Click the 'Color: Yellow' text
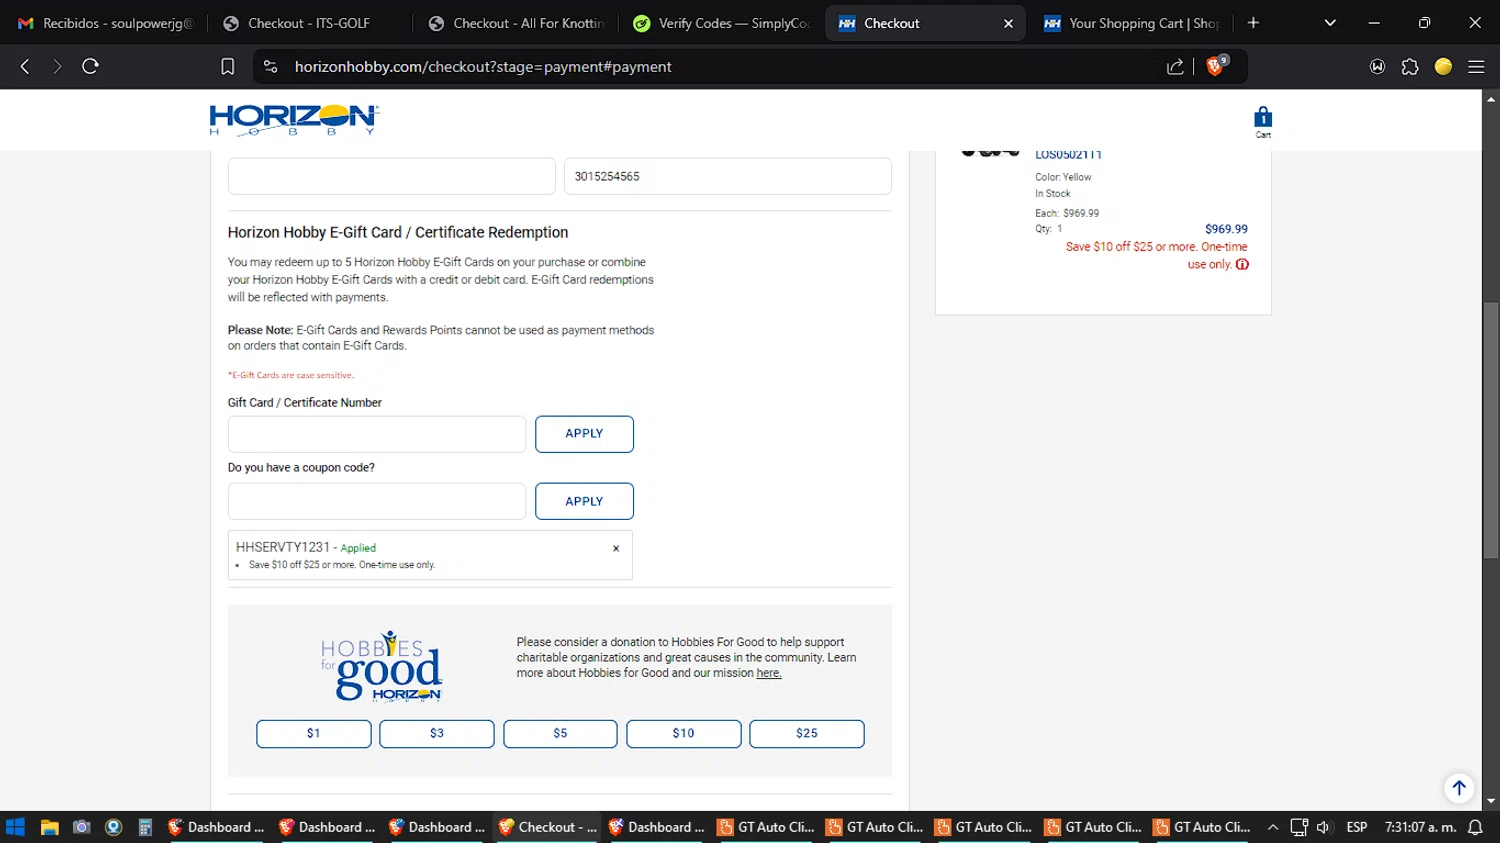Screen dimensions: 1500x843 tap(1063, 177)
